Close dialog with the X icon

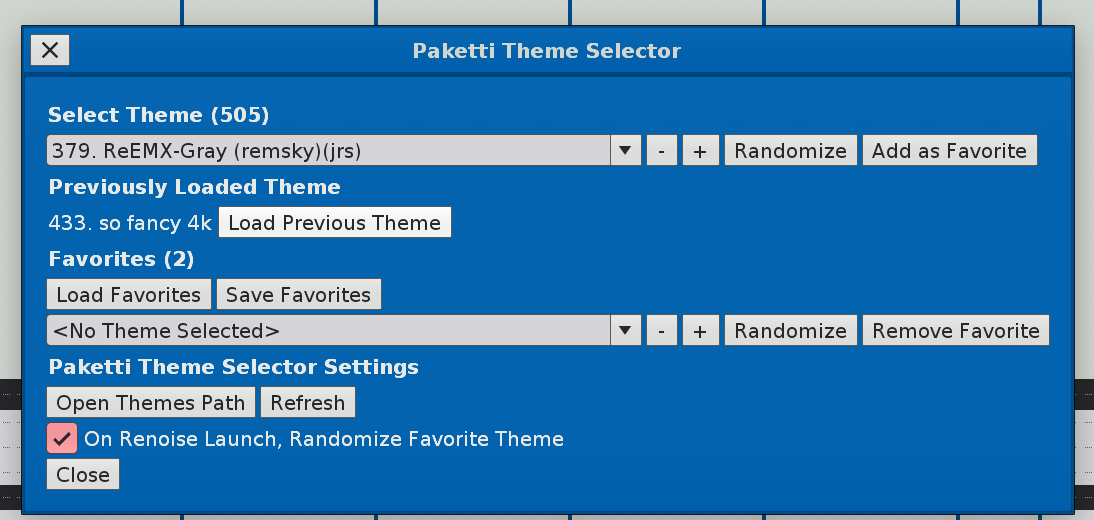tap(50, 49)
